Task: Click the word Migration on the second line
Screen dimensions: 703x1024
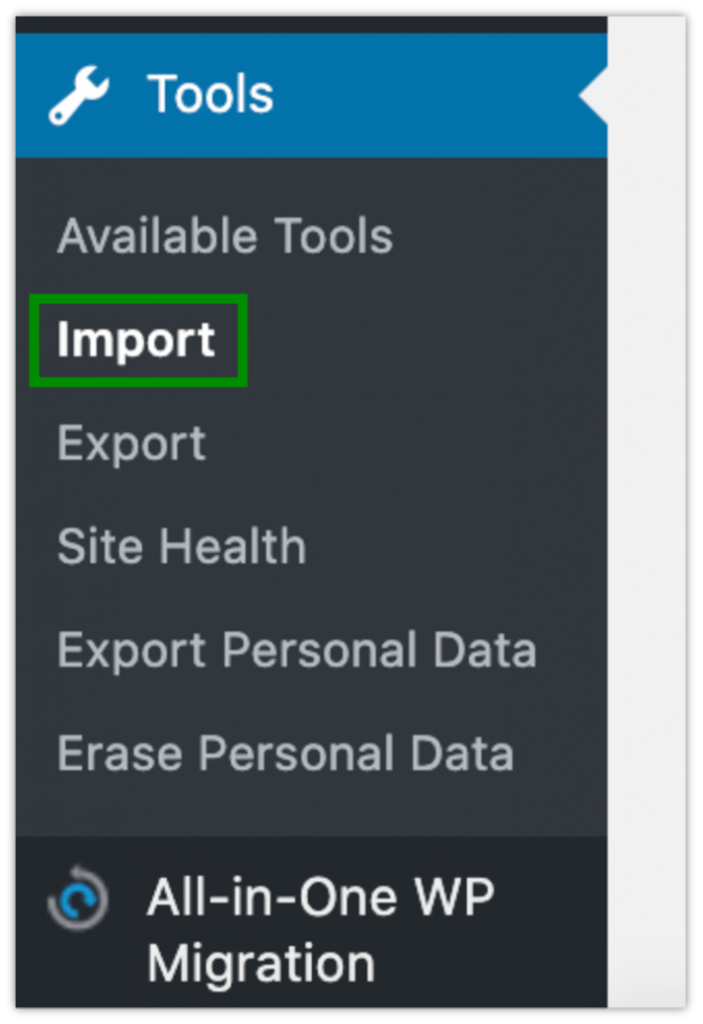Action: coord(261,965)
